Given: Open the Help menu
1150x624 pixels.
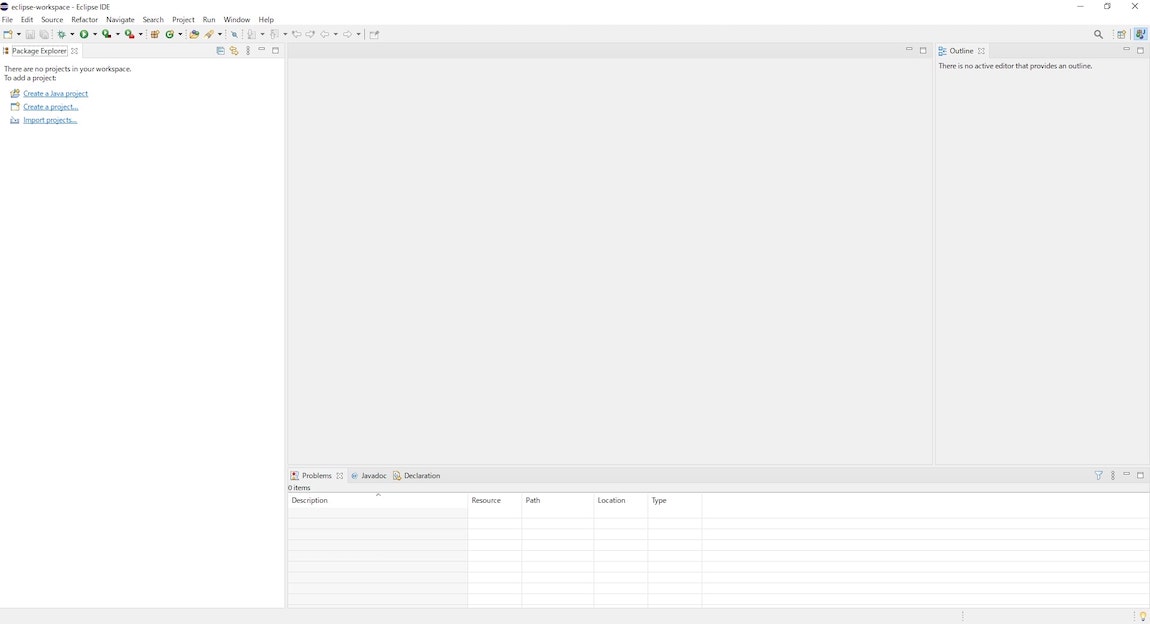Looking at the screenshot, I should pos(266,20).
